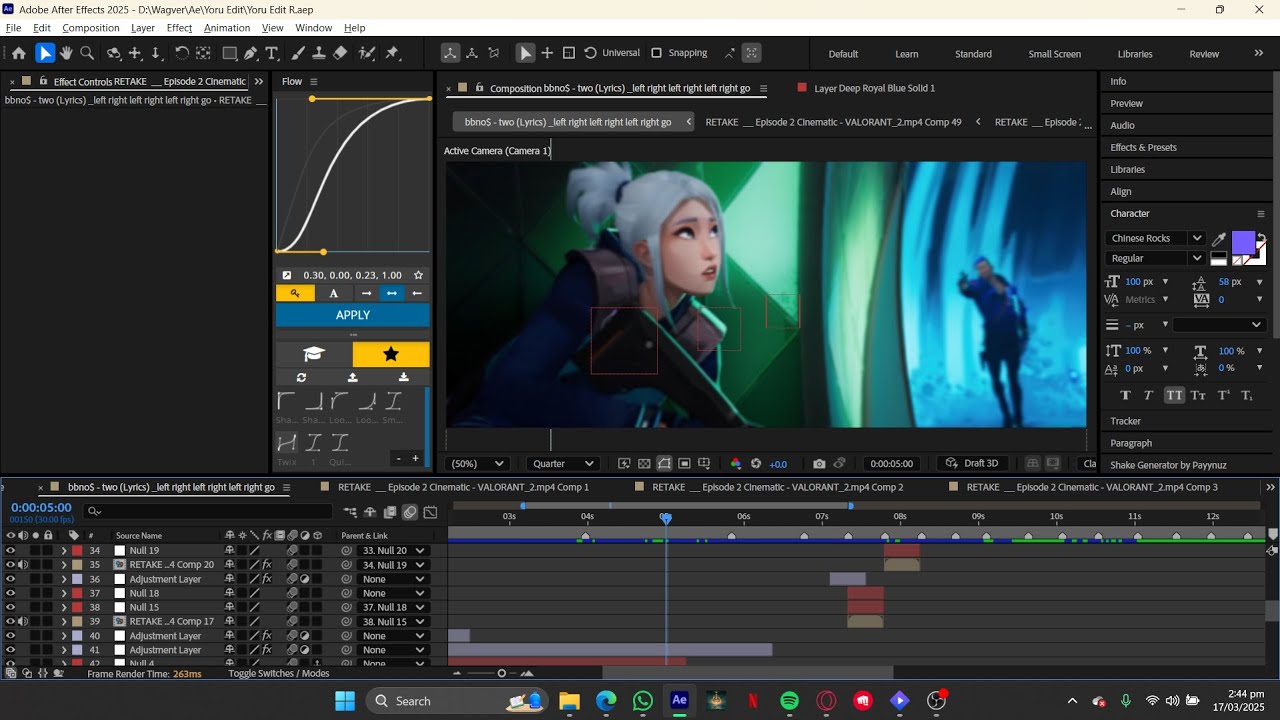Viewport: 1280px width, 720px height.
Task: Toggle Faux Bold T in Character panel
Action: (1126, 396)
